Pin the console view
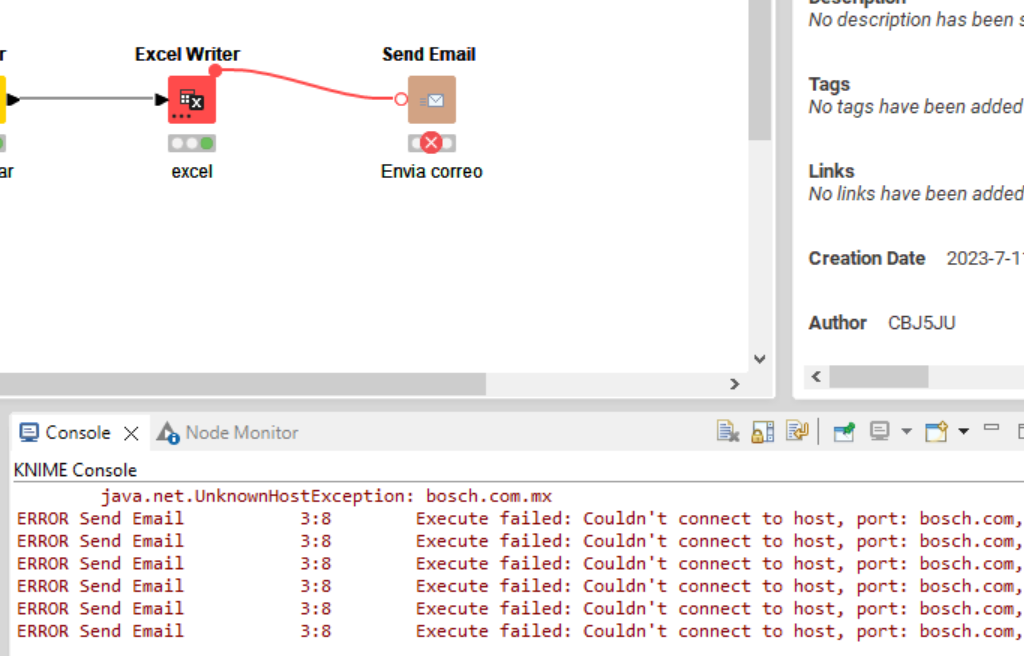 [844, 431]
